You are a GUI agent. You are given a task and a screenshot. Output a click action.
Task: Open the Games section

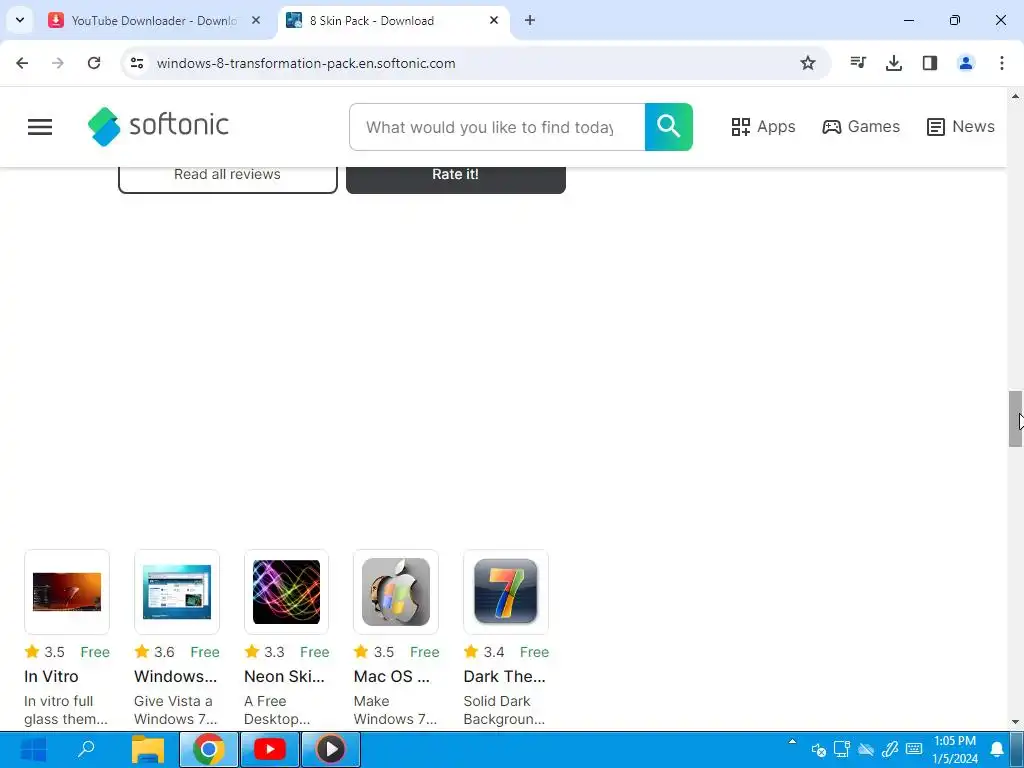pos(861,127)
